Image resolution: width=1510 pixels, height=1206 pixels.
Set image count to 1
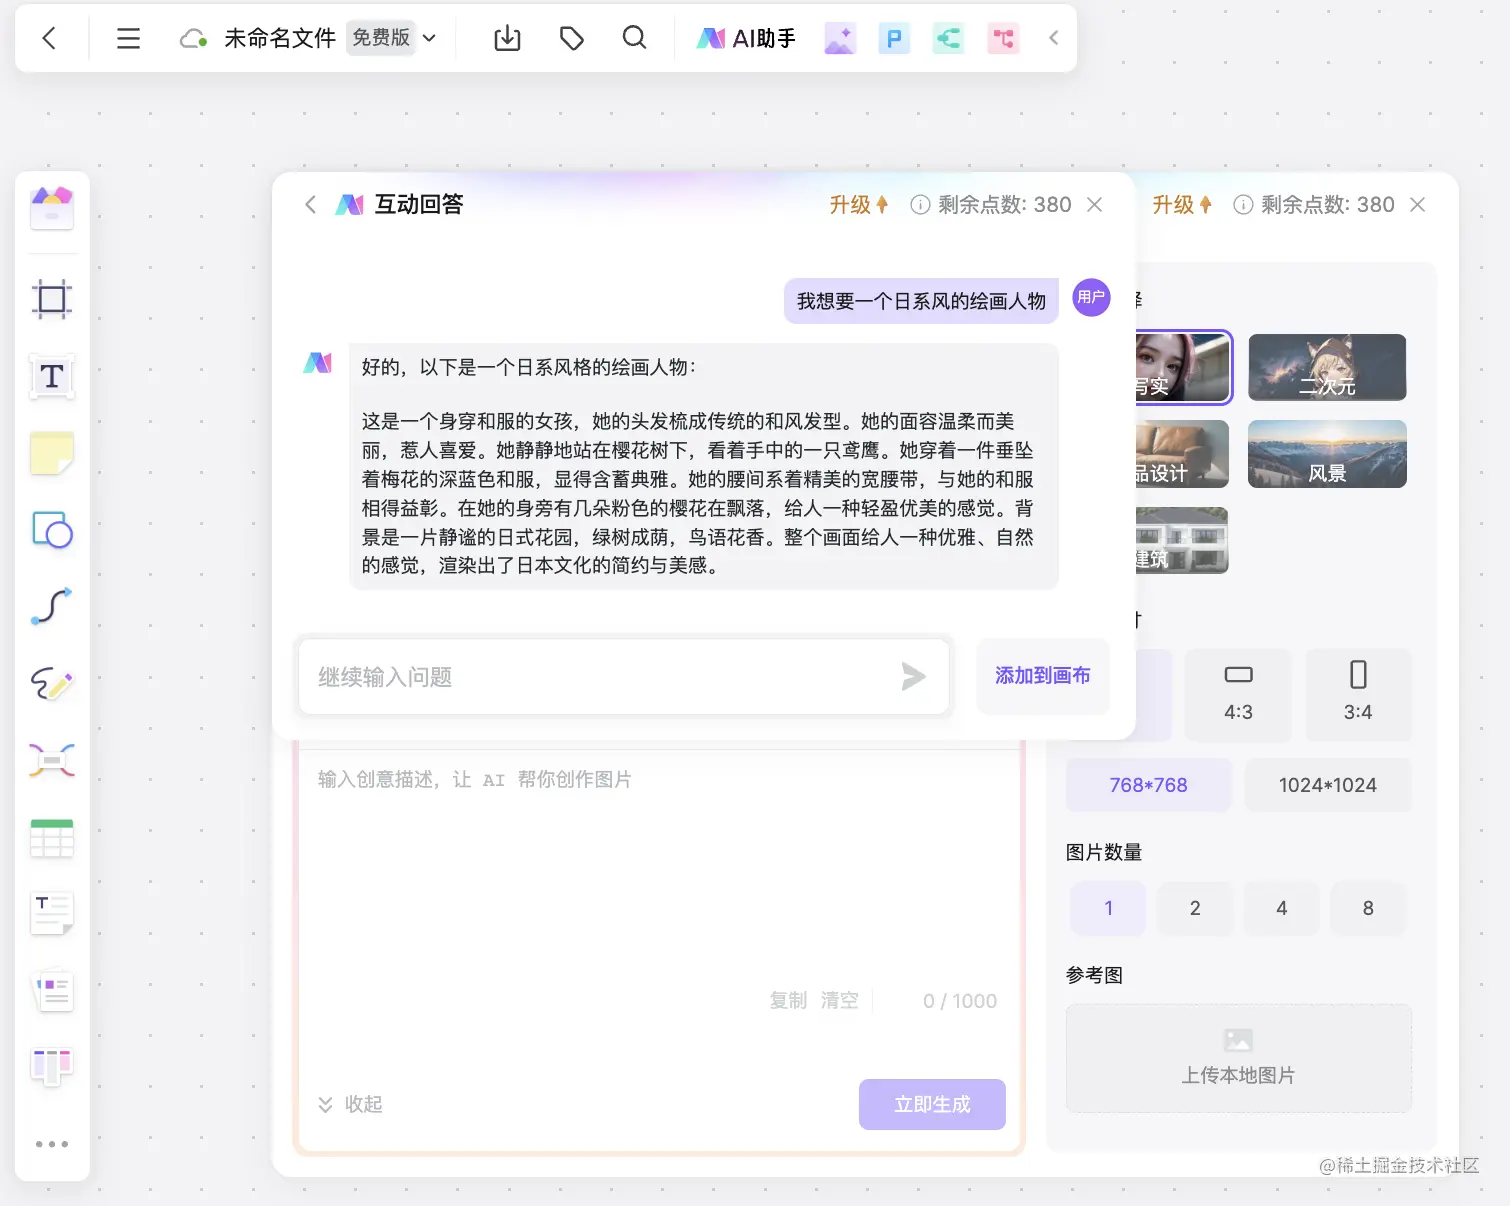click(x=1108, y=908)
